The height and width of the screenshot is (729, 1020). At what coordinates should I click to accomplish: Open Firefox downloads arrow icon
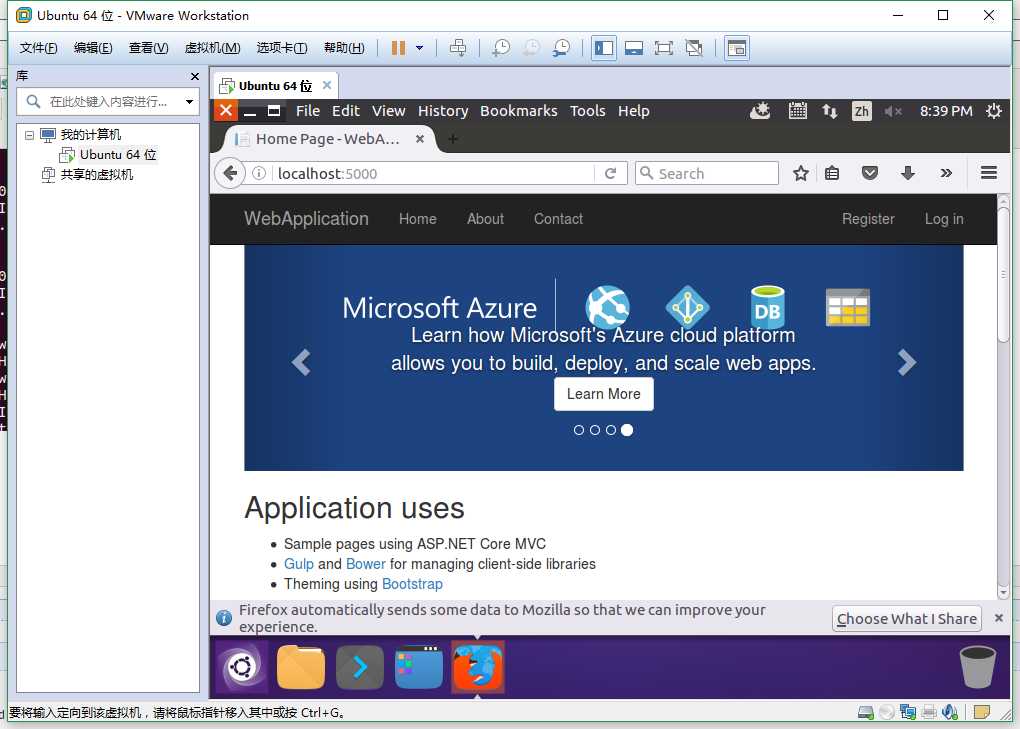coord(907,173)
